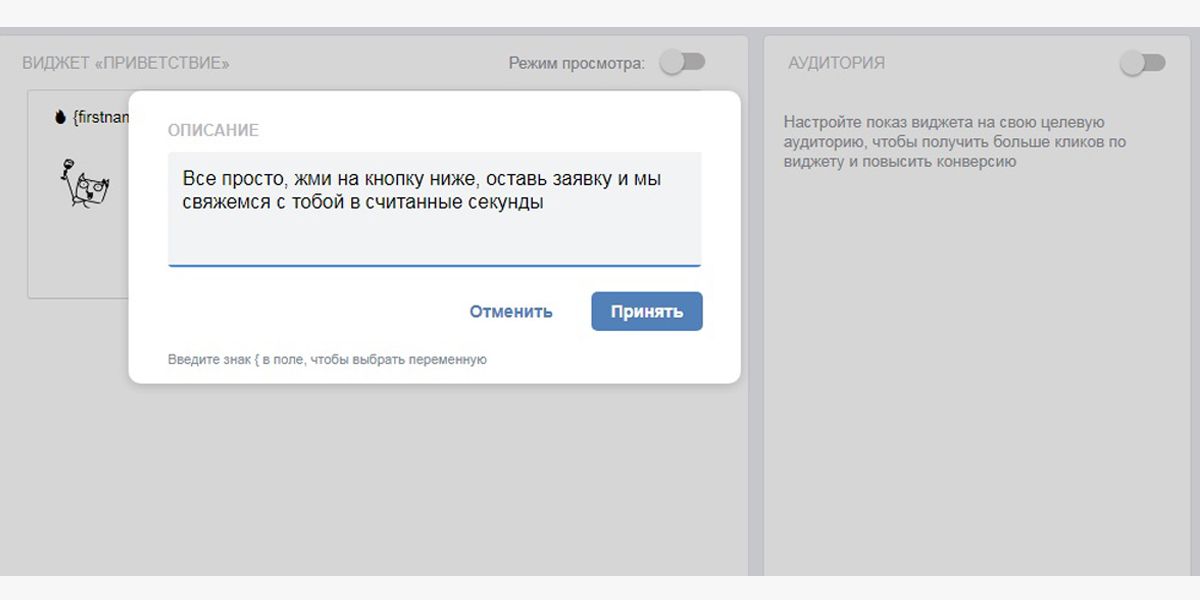The height and width of the screenshot is (600, 1200).
Task: Click the start of text Все просто
Action: 183,179
